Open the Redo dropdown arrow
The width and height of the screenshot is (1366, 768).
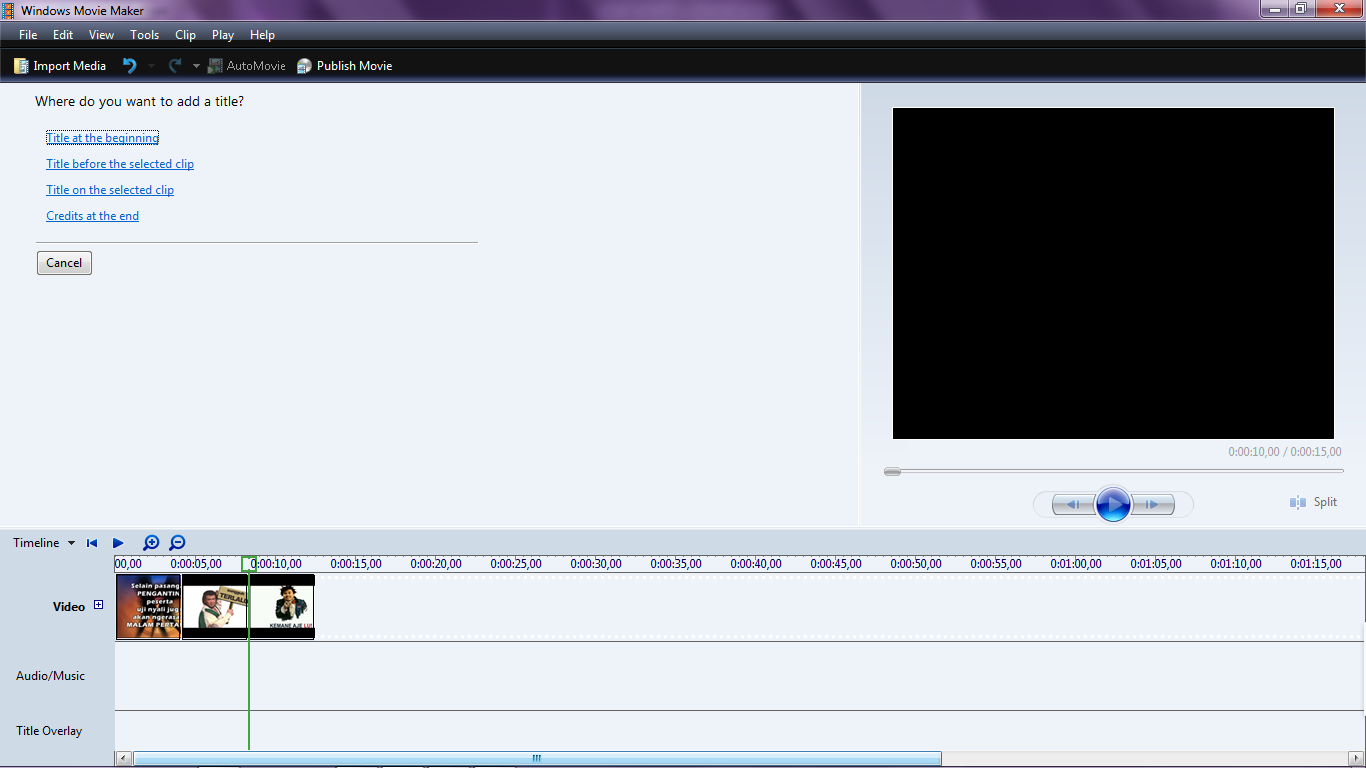click(196, 65)
